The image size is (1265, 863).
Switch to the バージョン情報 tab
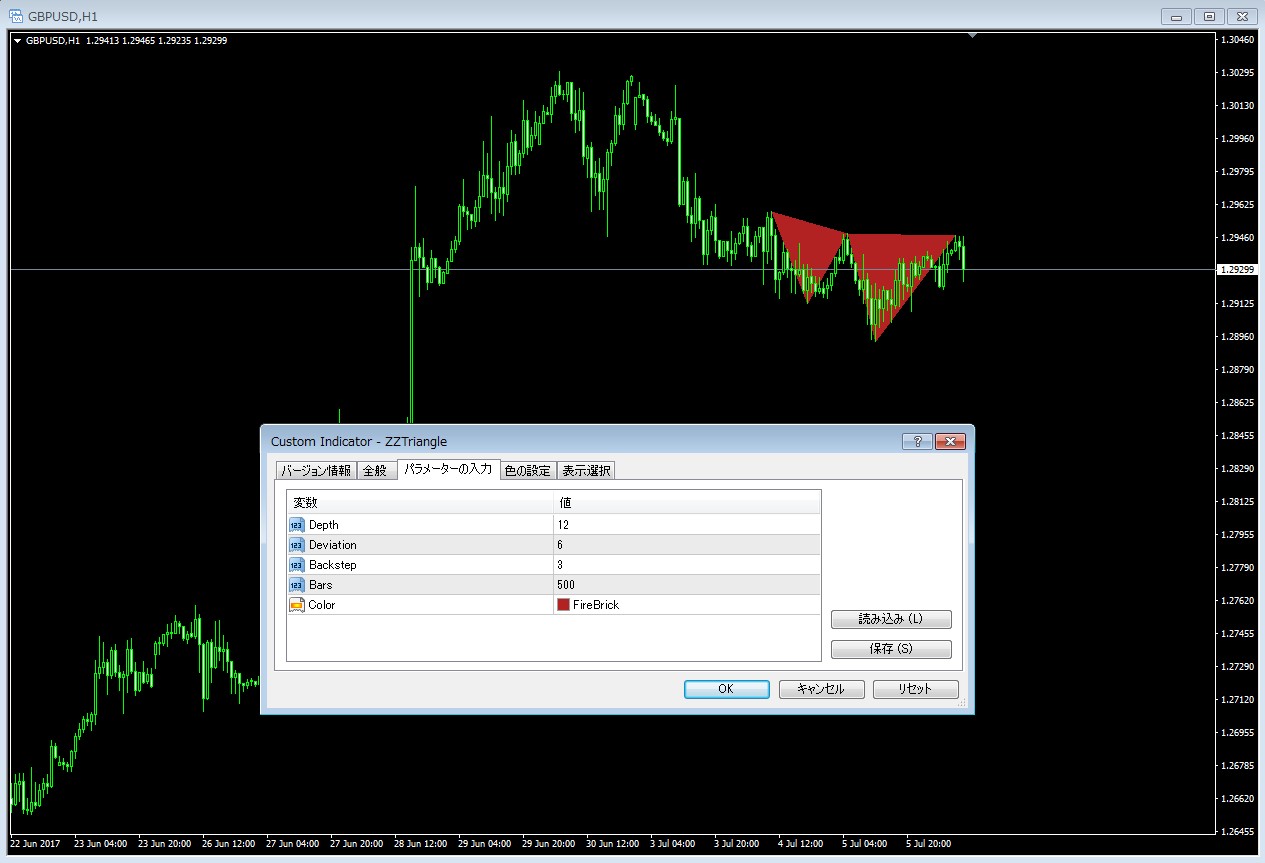pos(316,470)
